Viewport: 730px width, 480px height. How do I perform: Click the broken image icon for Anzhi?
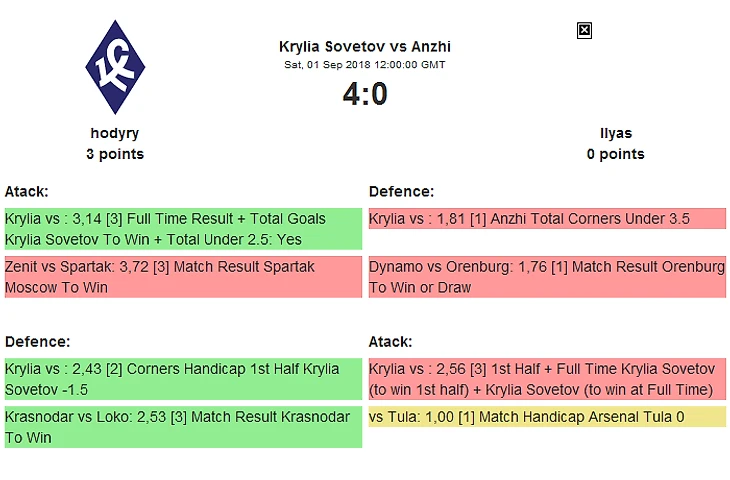(585, 31)
